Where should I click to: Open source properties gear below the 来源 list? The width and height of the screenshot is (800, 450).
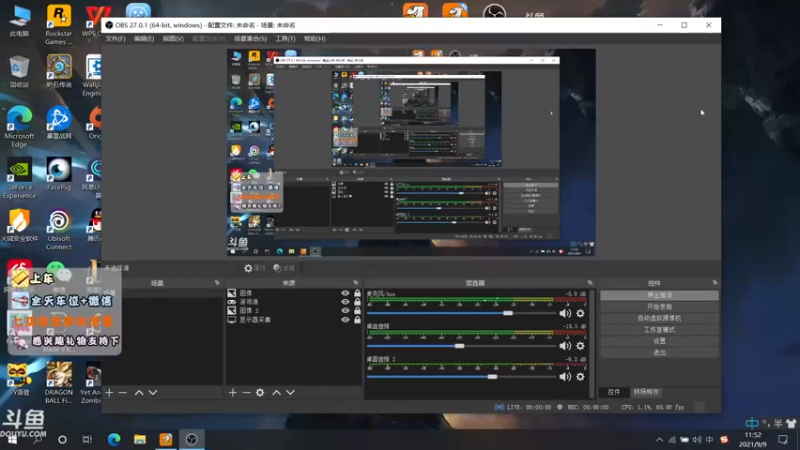click(x=260, y=392)
